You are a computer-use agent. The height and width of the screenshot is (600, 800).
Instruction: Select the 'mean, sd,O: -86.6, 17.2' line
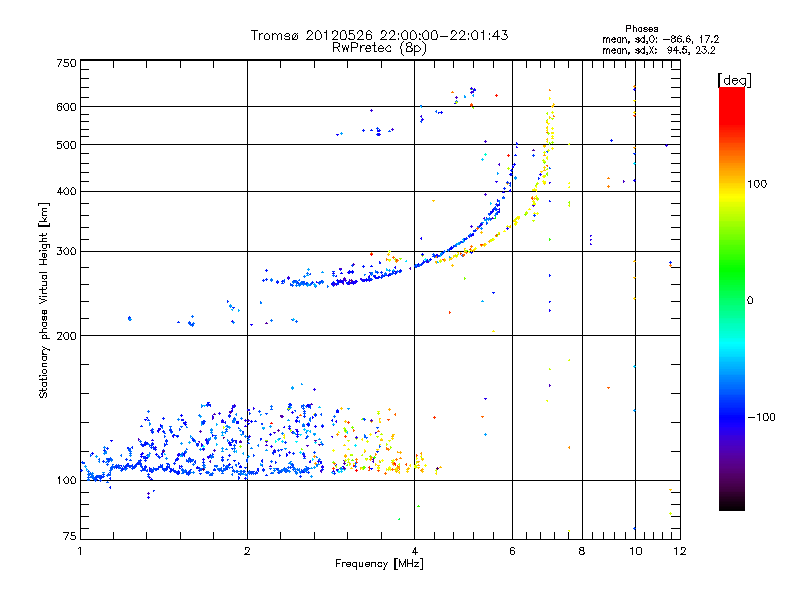click(x=661, y=39)
